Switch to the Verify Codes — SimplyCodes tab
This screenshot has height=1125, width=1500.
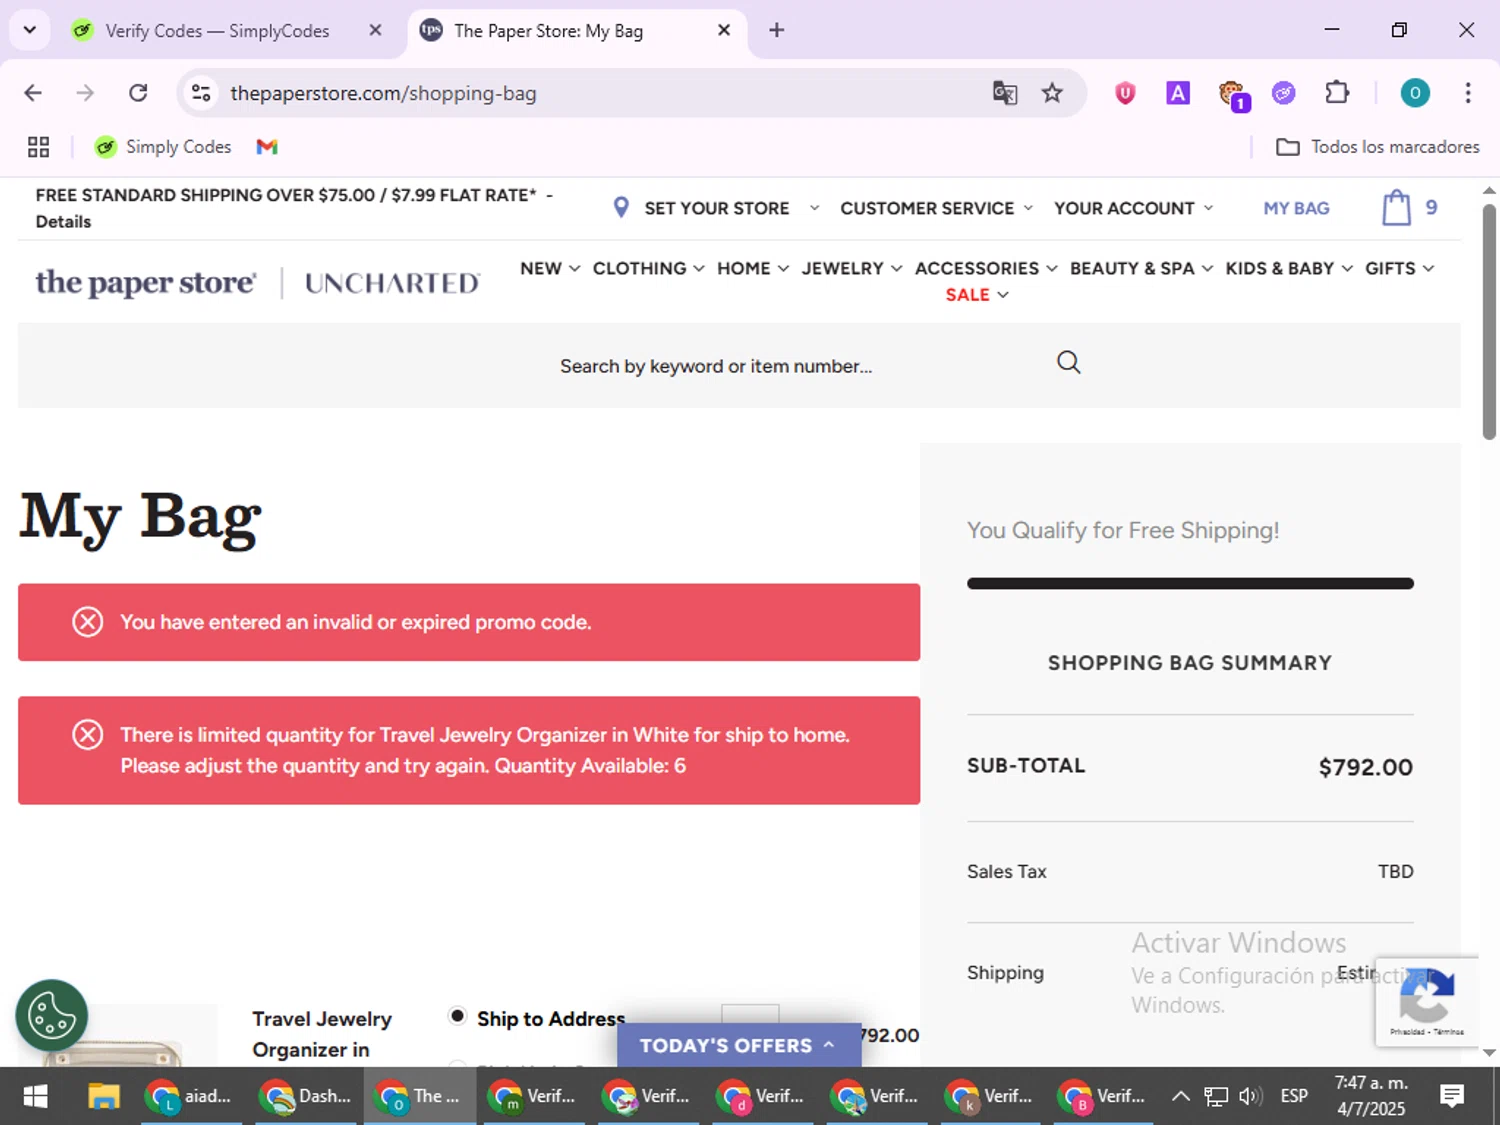[x=217, y=31]
